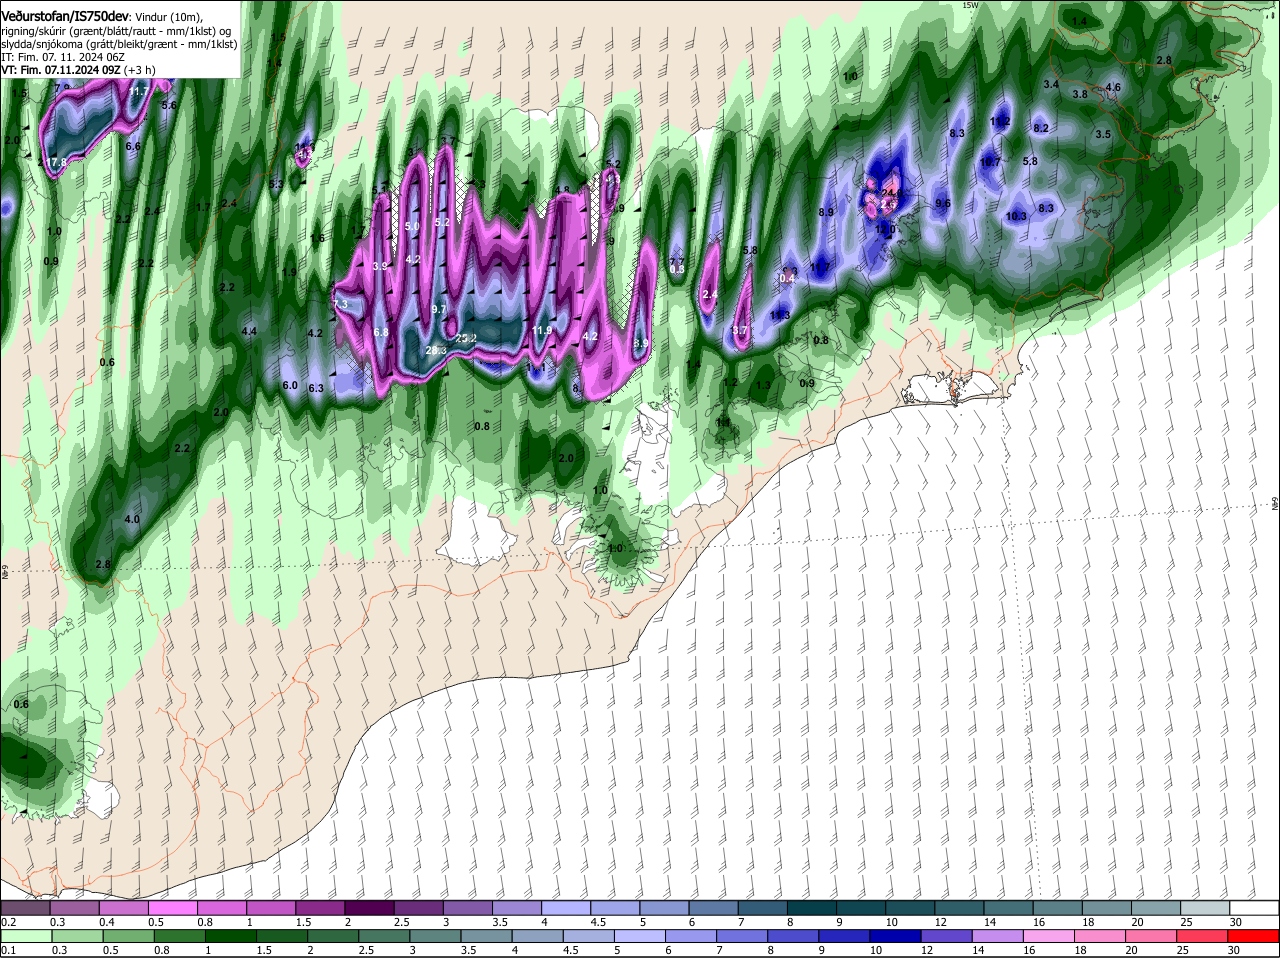Click the snow legend swatch between 0.5 and 0.8
Viewport: 1280px width, 958px height.
tap(172, 908)
